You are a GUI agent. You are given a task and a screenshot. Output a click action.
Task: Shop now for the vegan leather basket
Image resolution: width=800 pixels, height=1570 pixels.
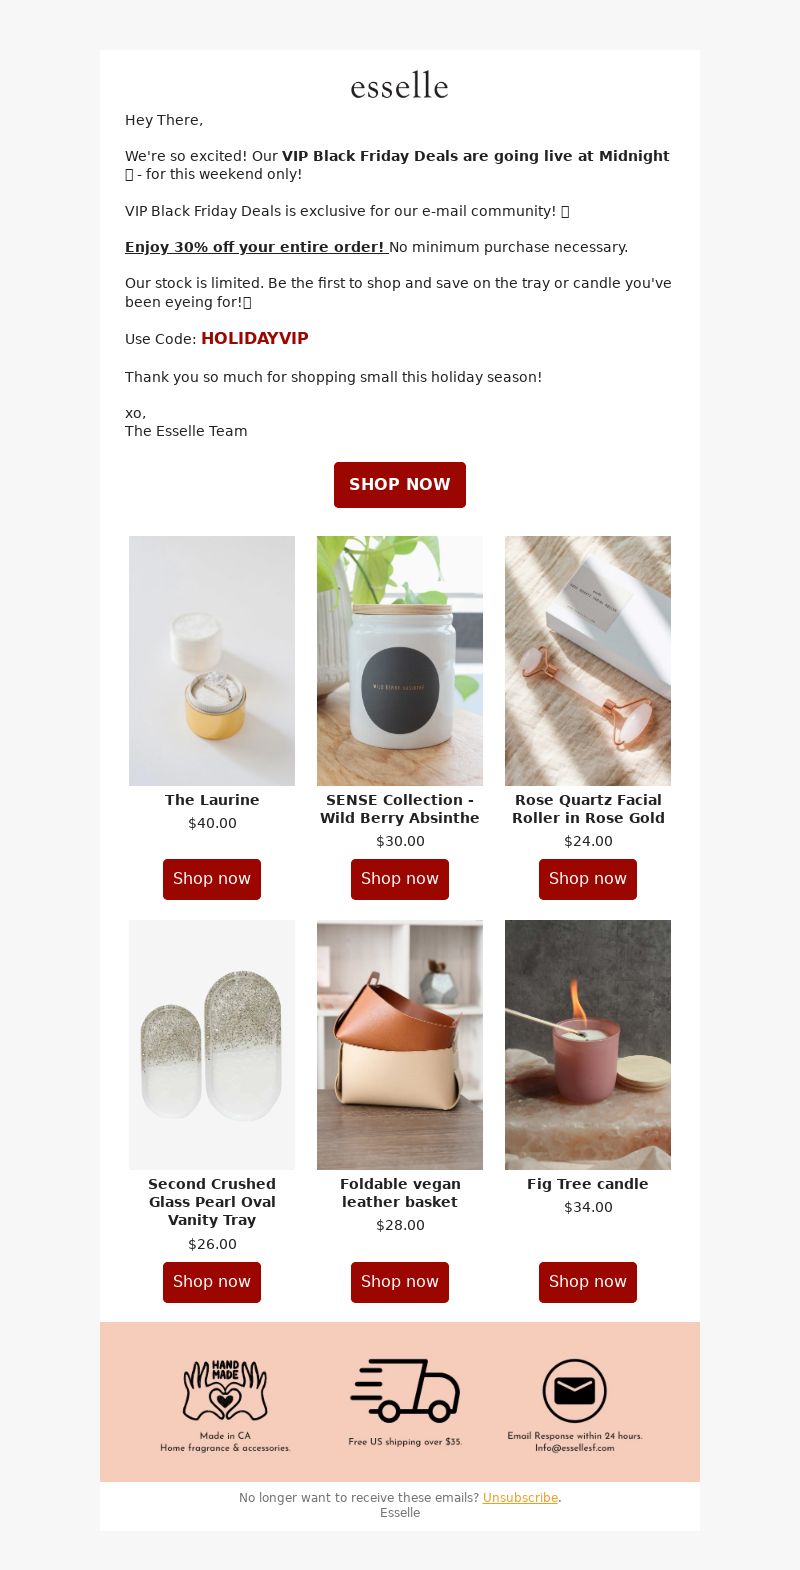(x=400, y=1282)
